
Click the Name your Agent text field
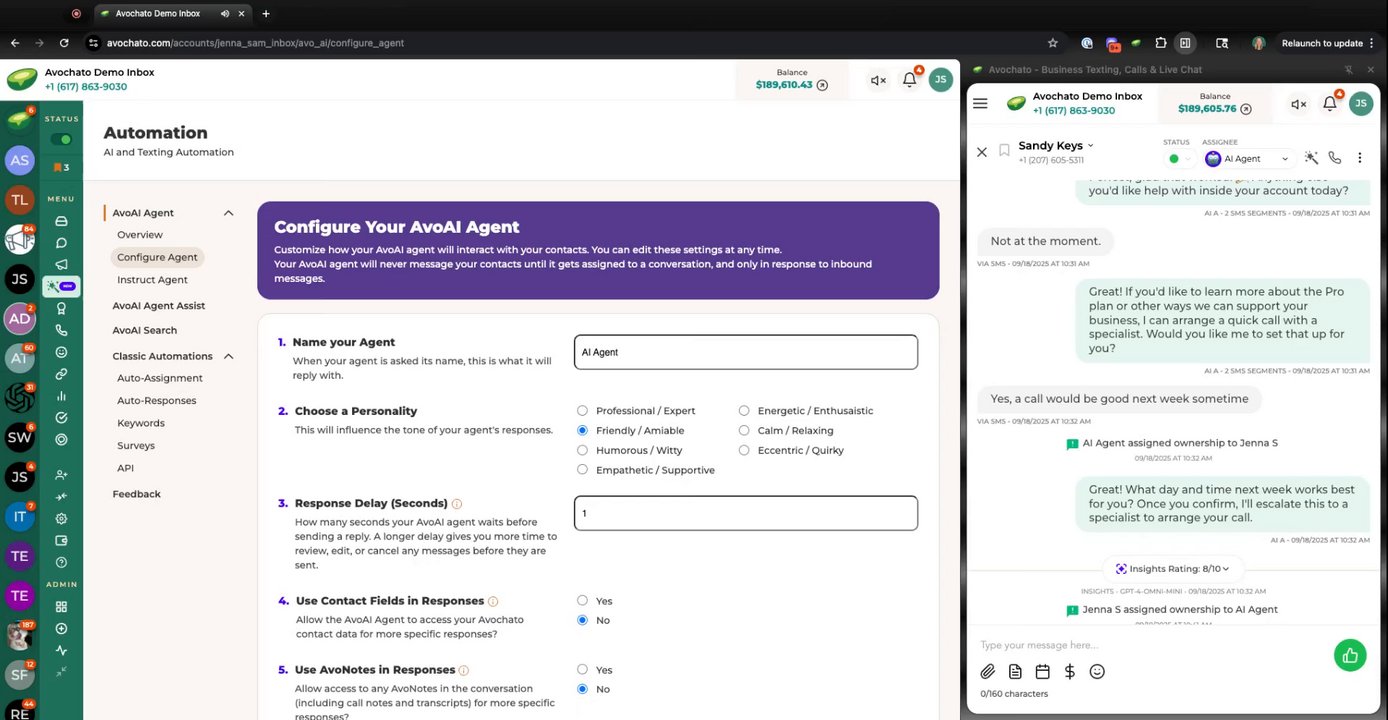click(x=746, y=352)
